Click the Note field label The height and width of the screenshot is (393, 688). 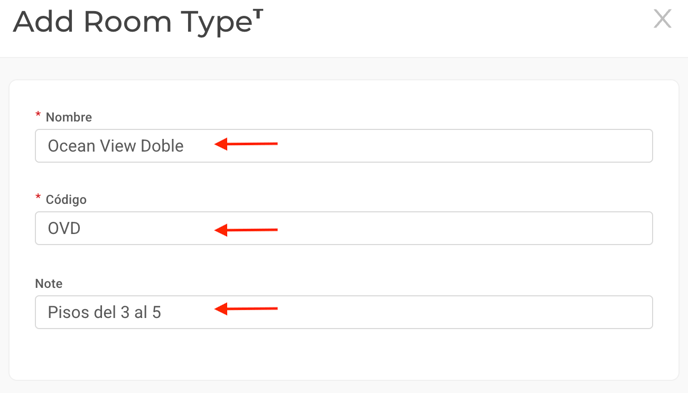[x=49, y=283]
